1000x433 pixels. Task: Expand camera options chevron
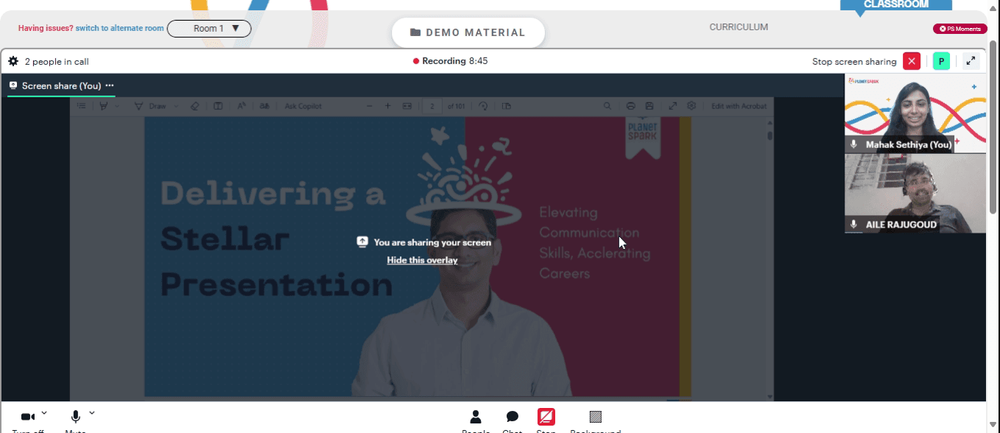click(x=44, y=413)
